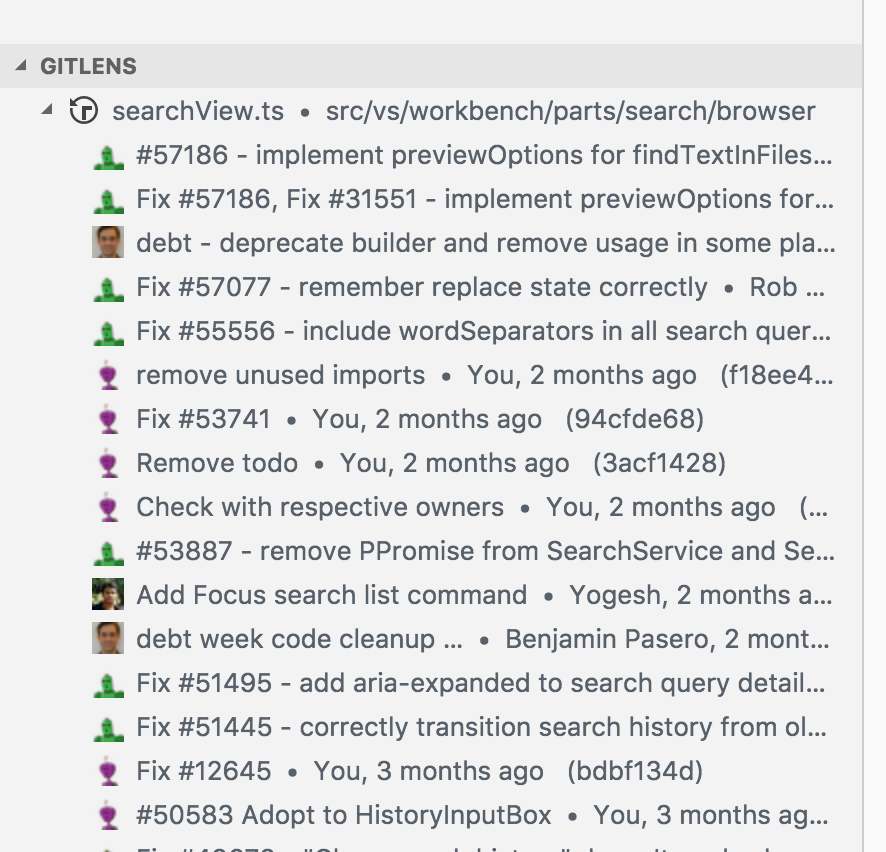886x852 pixels.
Task: Collapse the GITLENS panel section
Action: pos(22,66)
